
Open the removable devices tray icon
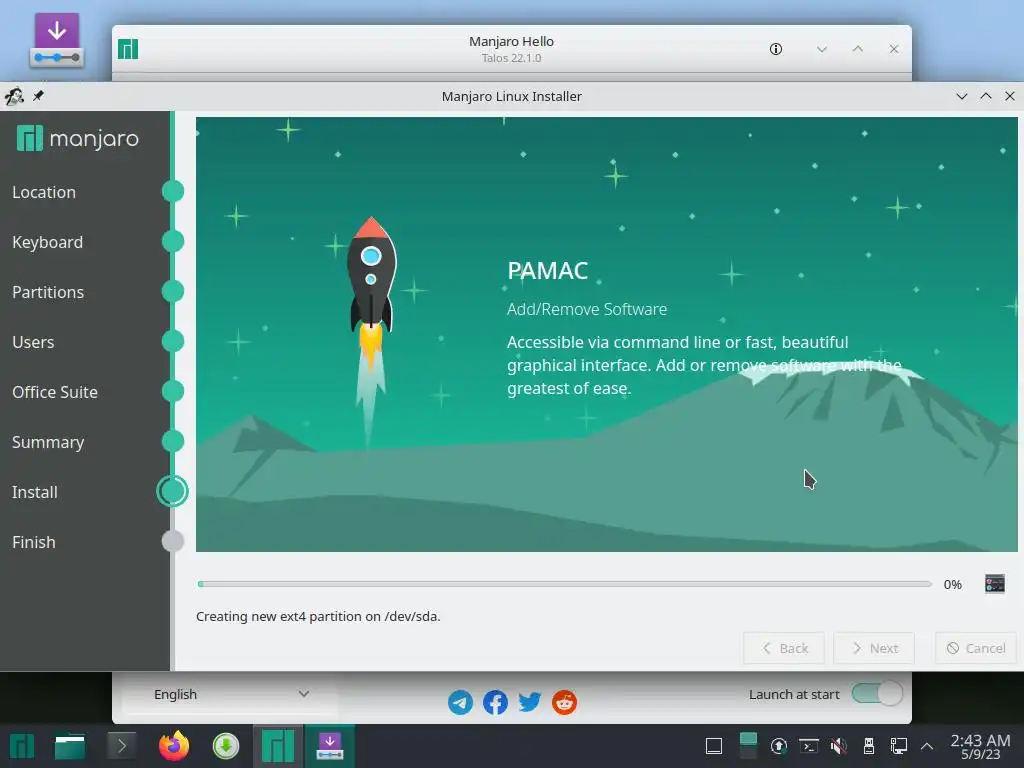[869, 746]
